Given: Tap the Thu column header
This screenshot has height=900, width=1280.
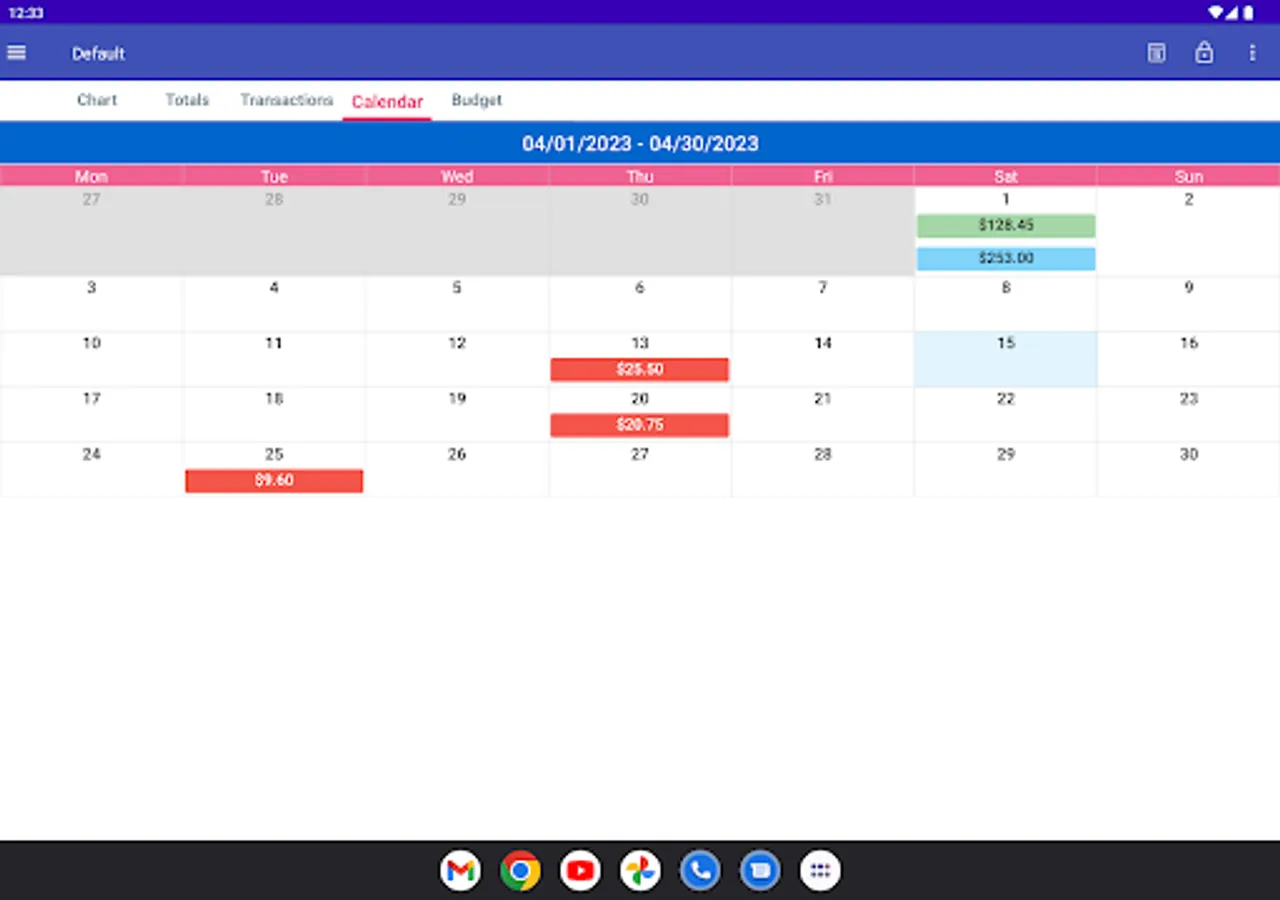Looking at the screenshot, I should click(640, 176).
